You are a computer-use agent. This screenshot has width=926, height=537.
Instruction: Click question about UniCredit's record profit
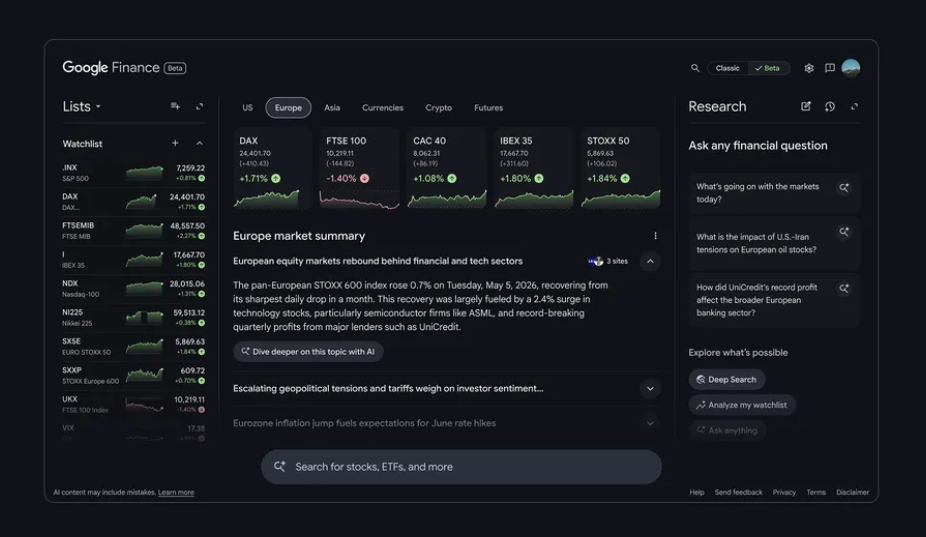pos(774,300)
